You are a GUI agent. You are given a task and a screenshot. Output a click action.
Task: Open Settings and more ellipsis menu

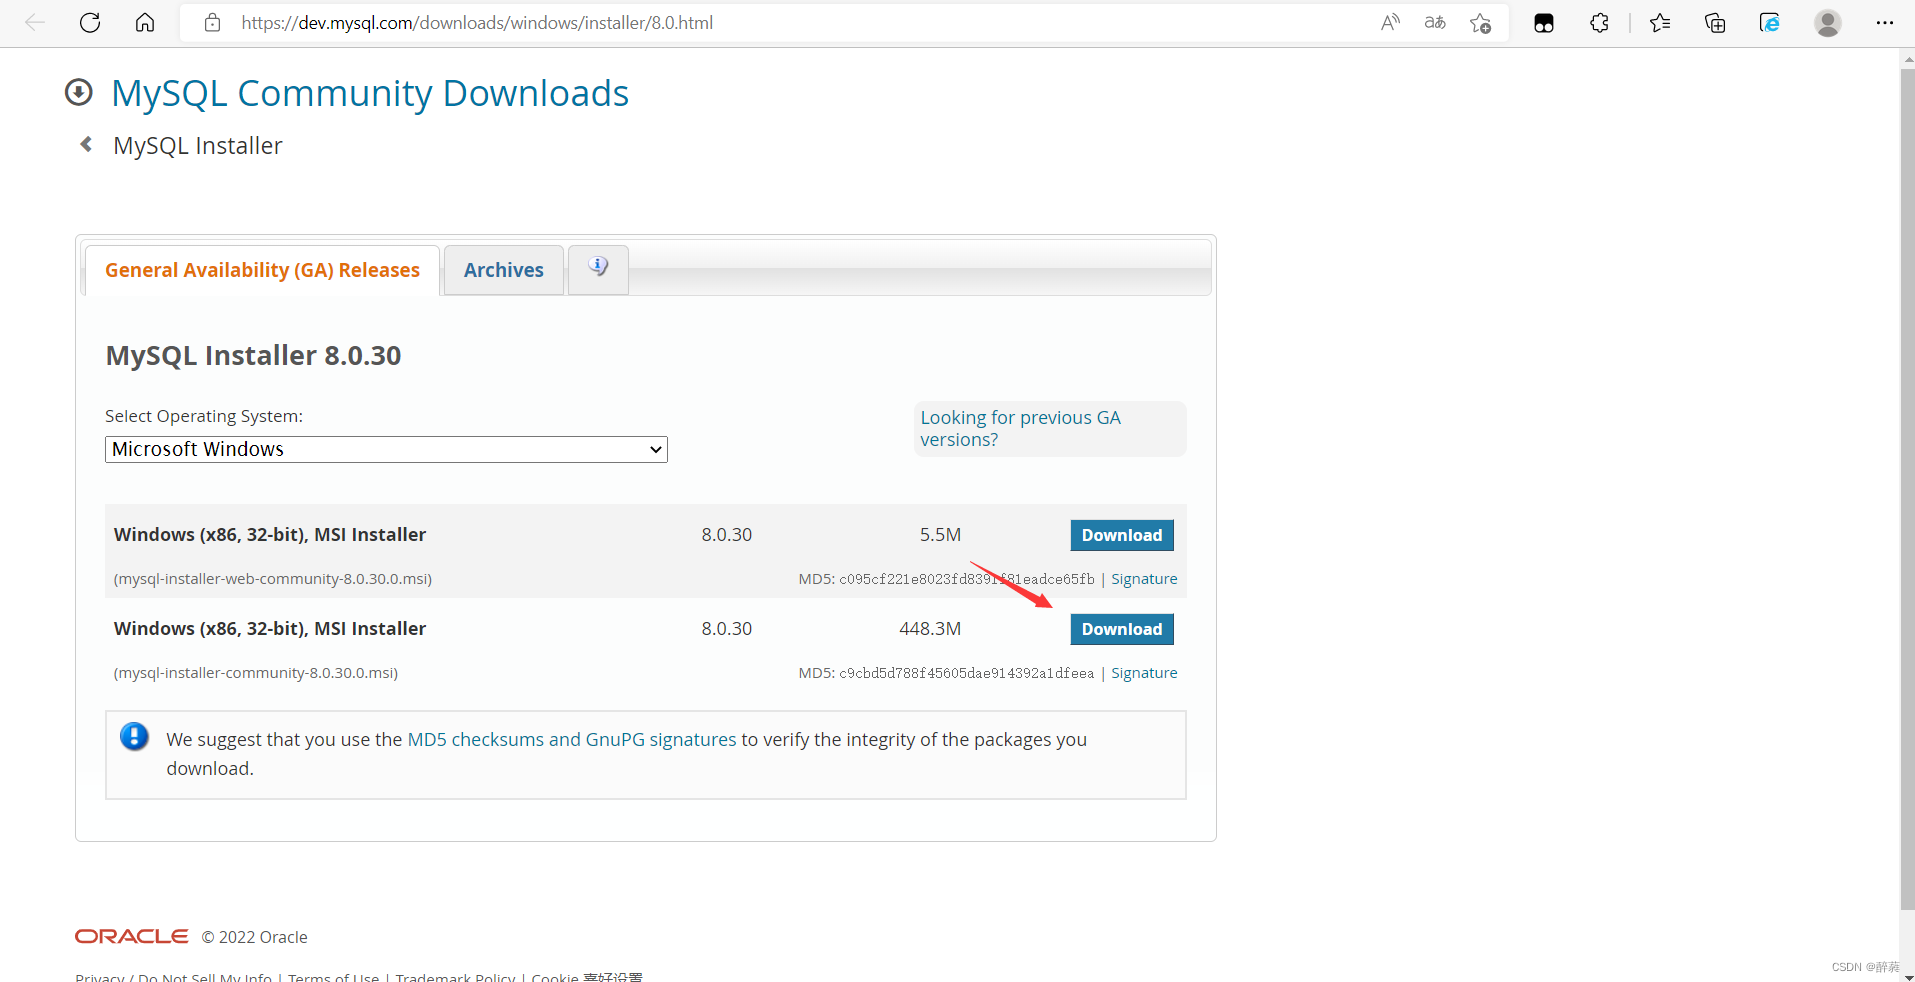1885,22
